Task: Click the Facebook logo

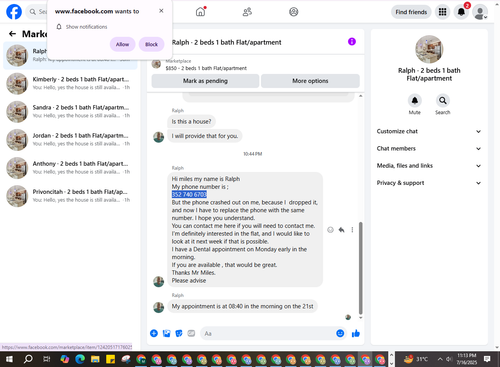Action: [14, 12]
